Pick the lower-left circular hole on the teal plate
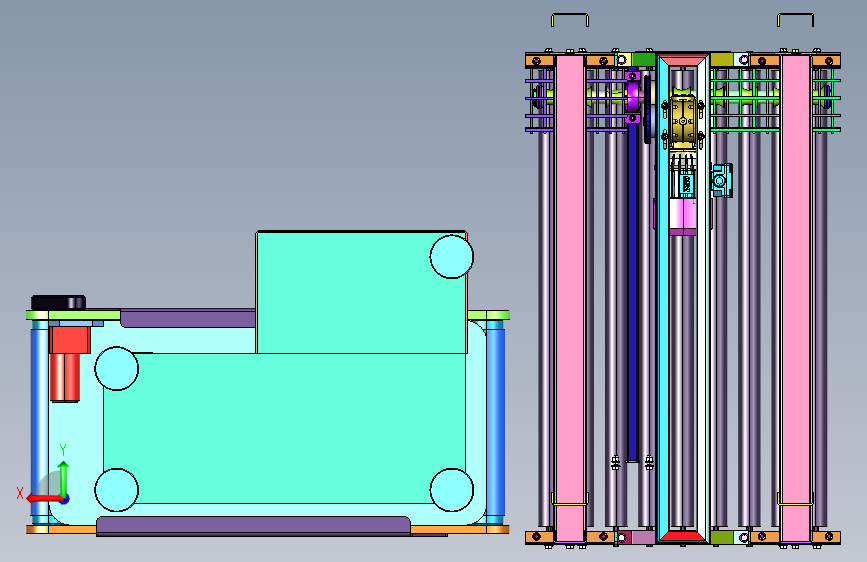 click(116, 490)
